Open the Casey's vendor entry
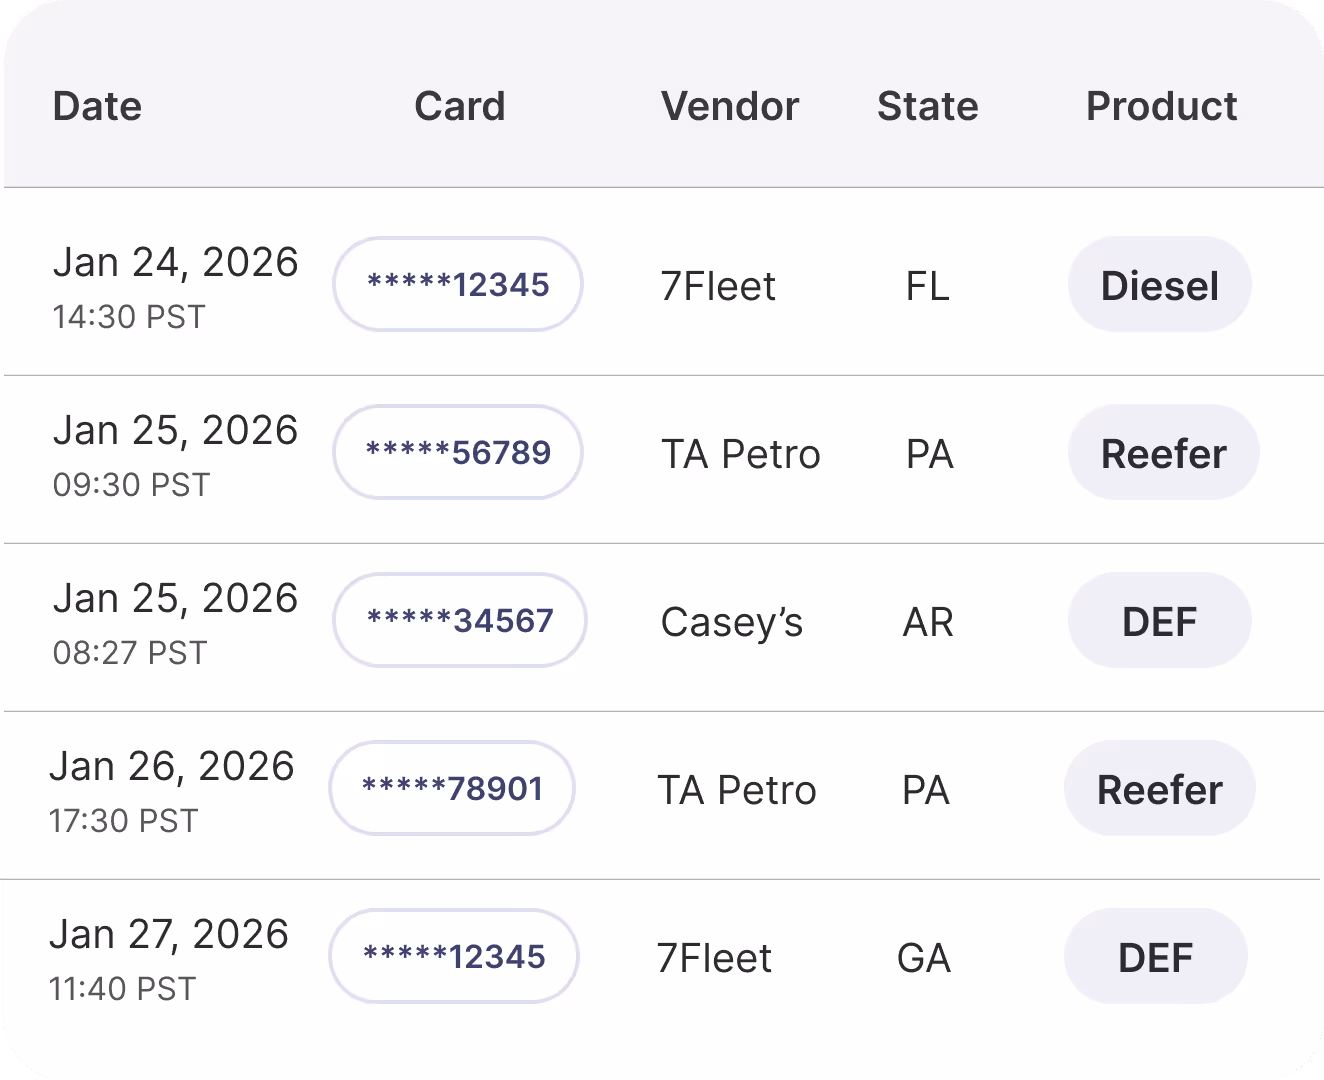This screenshot has width=1324, height=1080. click(x=731, y=621)
